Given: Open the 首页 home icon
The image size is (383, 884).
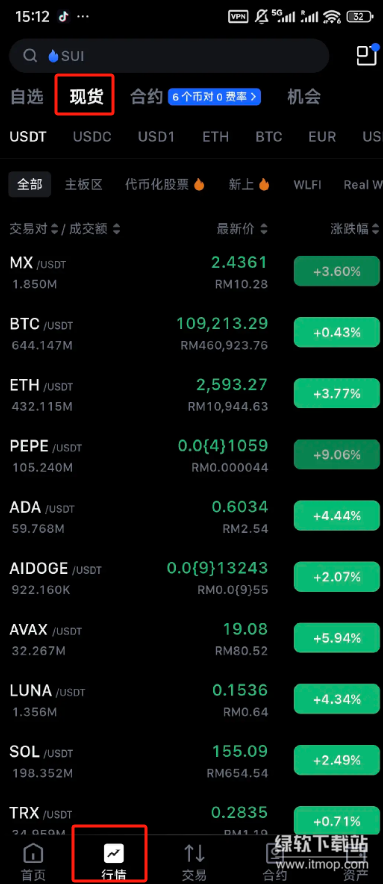Looking at the screenshot, I should tap(33, 853).
